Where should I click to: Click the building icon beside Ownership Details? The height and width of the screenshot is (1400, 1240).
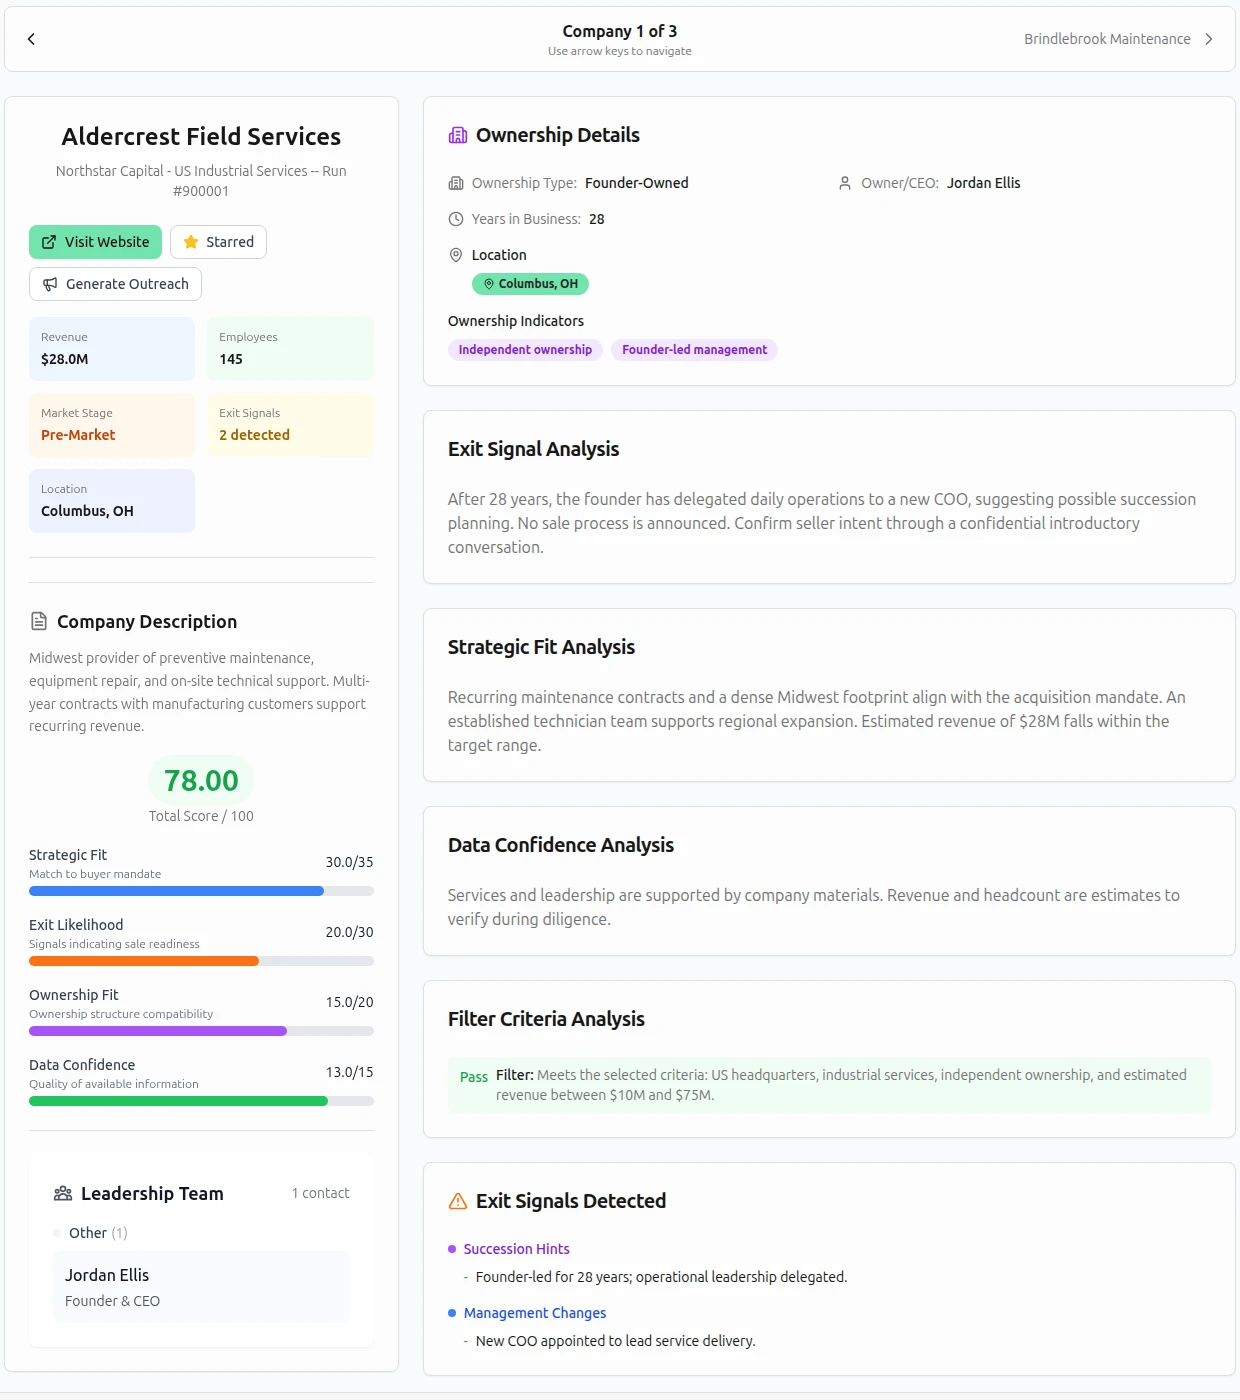(x=458, y=135)
